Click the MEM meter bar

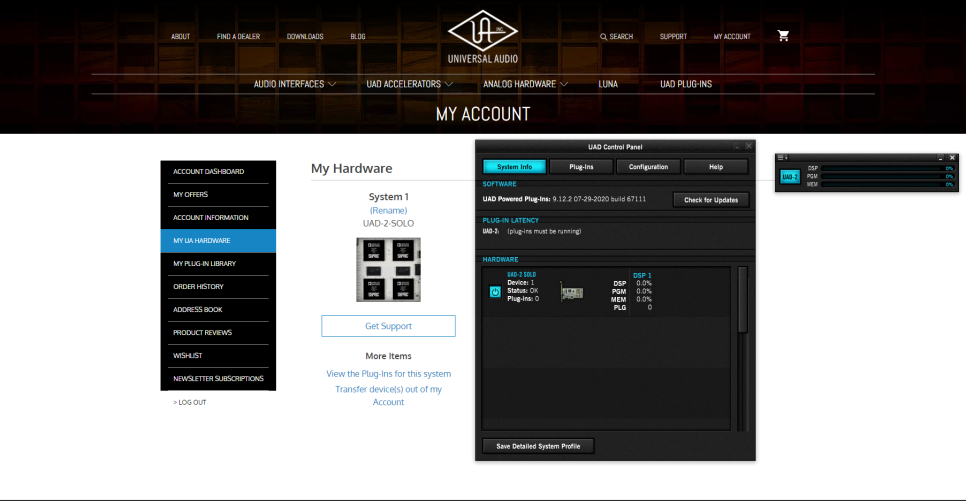coord(888,184)
